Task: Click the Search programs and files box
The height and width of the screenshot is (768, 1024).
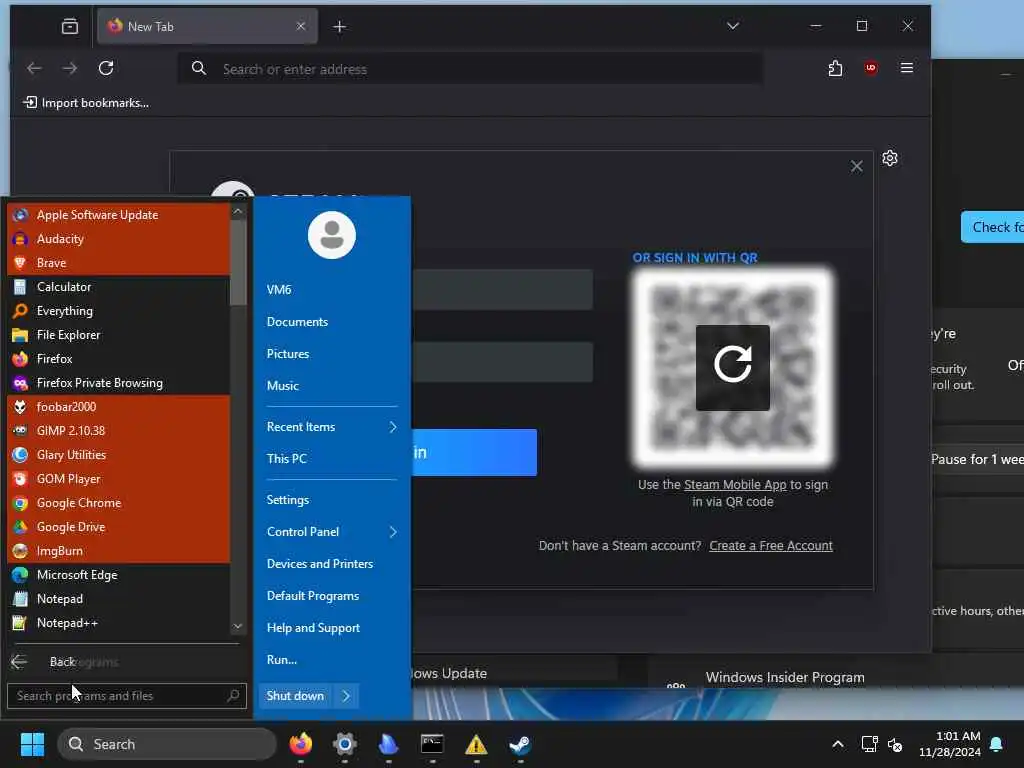Action: coord(127,696)
